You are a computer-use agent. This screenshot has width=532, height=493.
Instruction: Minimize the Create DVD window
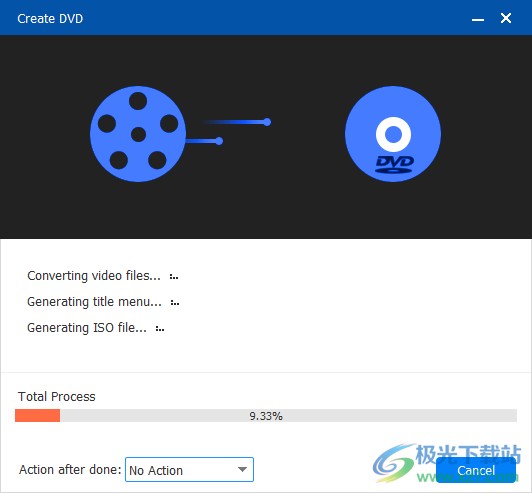(478, 19)
